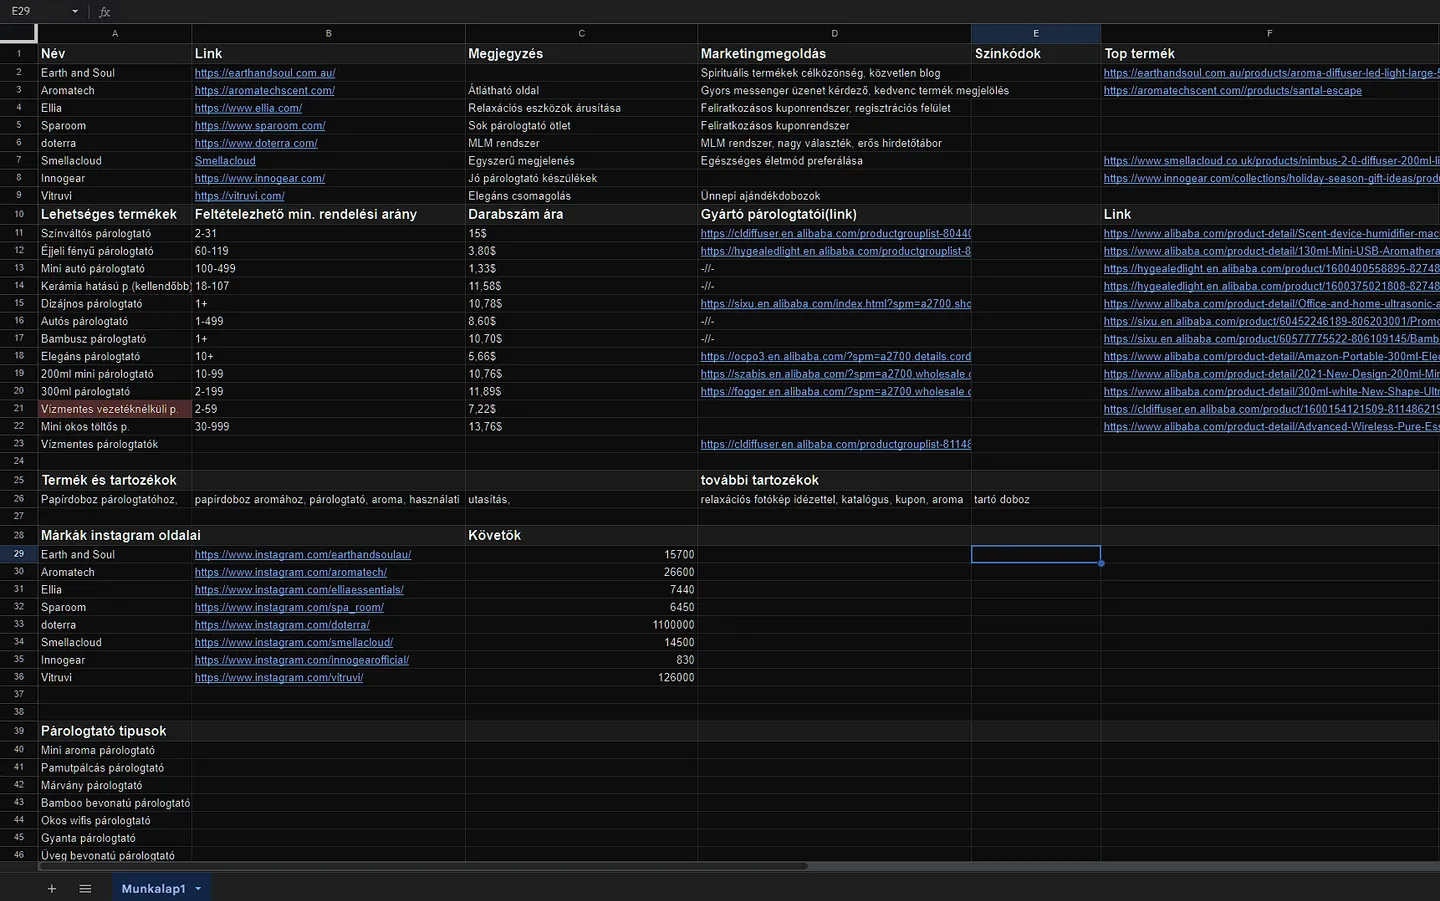The width and height of the screenshot is (1440, 901).
Task: Select the 'Megjegyzés' header cell
Action: pyautogui.click(x=581, y=54)
